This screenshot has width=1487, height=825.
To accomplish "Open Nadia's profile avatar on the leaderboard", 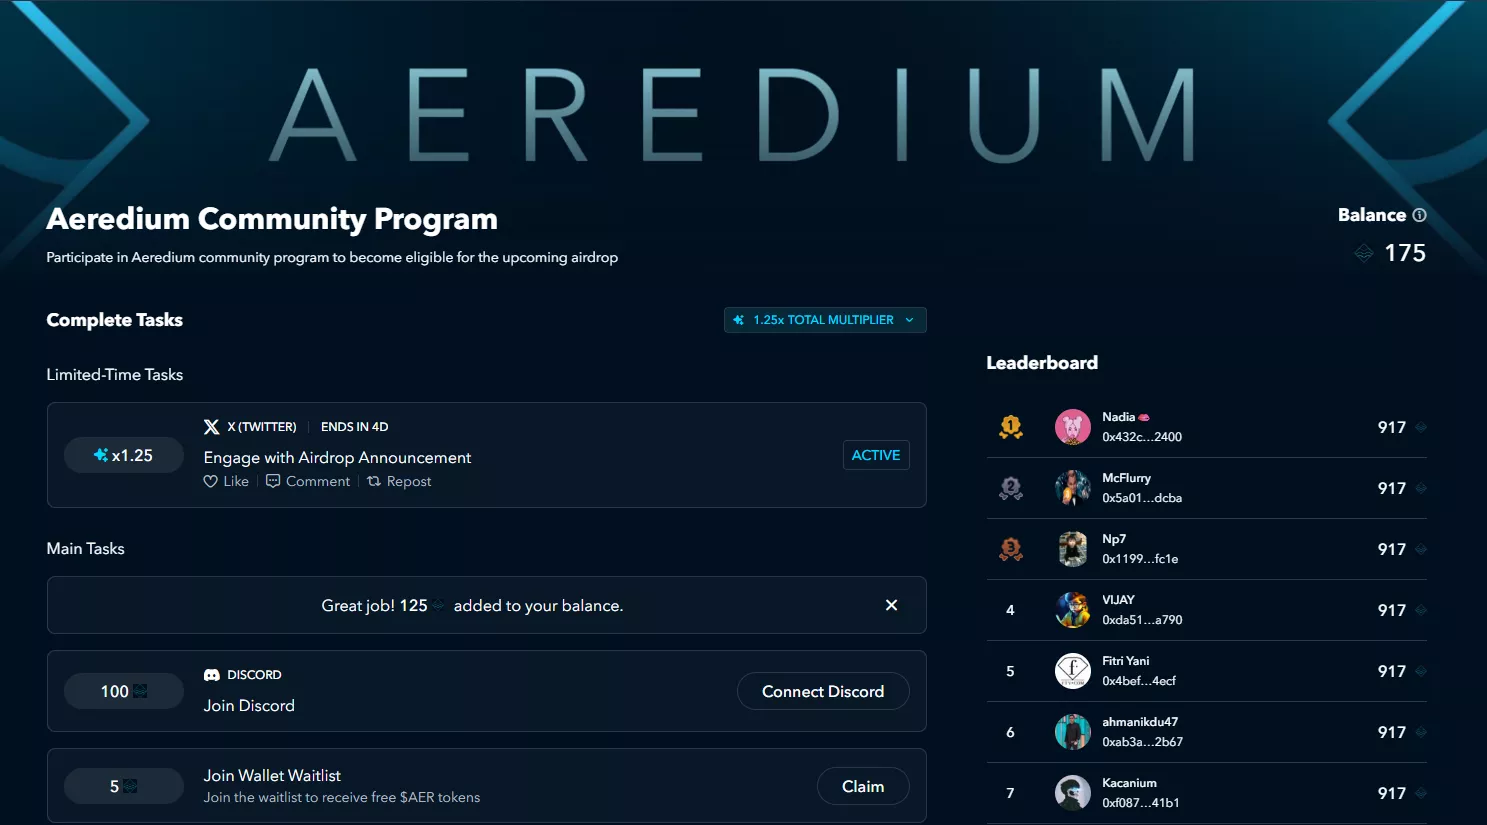I will pos(1073,427).
